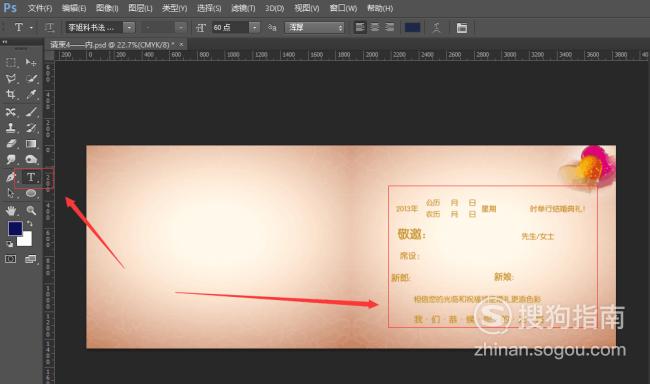Viewport: 650px width, 384px height.
Task: Expand the 60 点 font size dropdown
Action: tap(255, 28)
